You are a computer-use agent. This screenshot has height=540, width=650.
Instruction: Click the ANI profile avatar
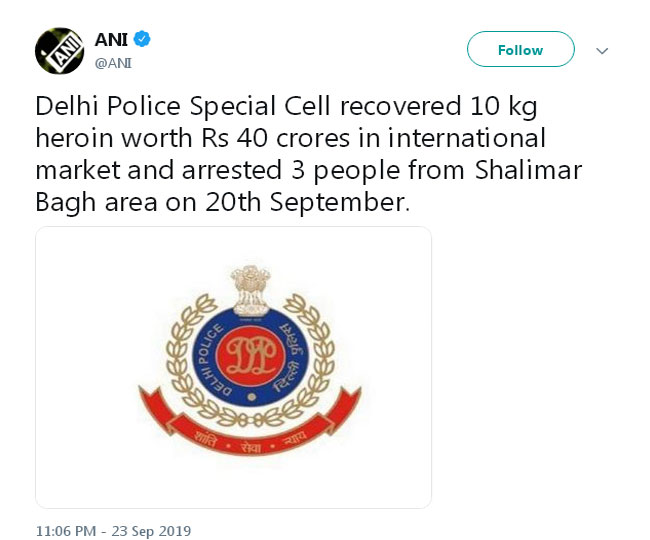[x=60, y=51]
